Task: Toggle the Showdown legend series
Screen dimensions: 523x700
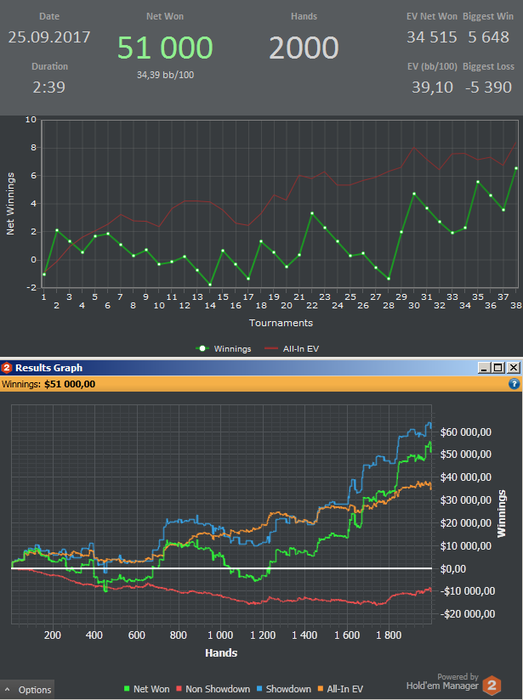Action: click(x=284, y=689)
